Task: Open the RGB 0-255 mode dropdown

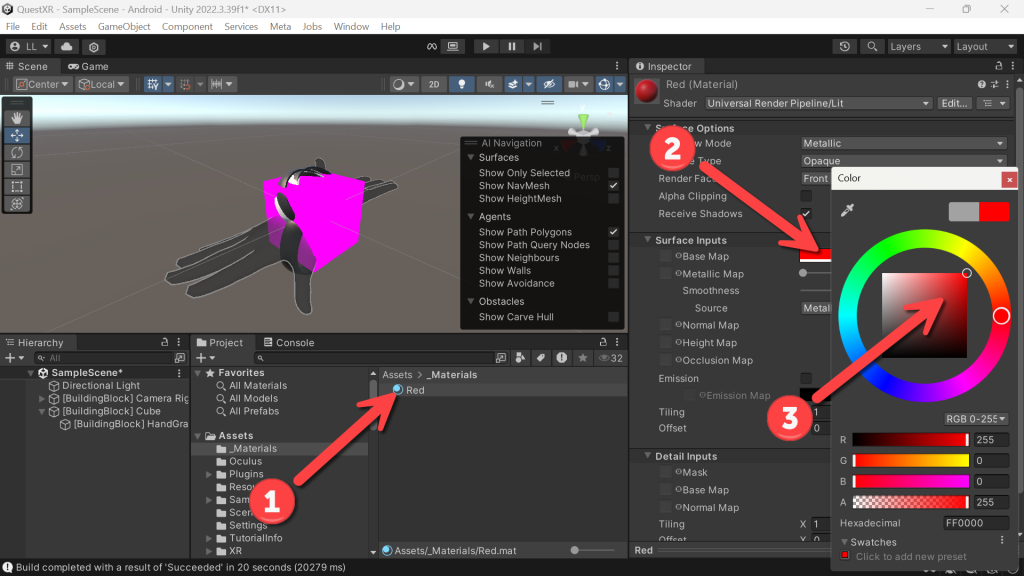Action: tap(976, 419)
